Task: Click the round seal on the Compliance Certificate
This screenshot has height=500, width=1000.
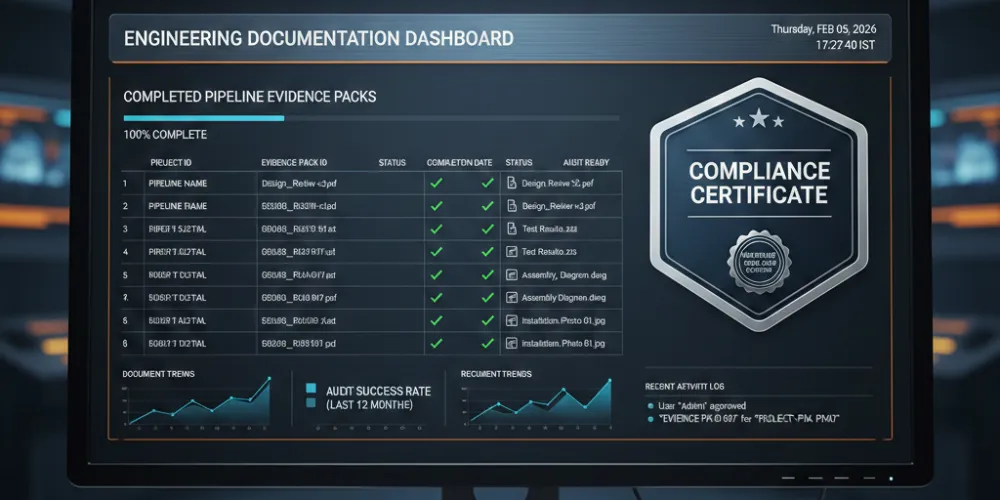Action: click(x=759, y=261)
